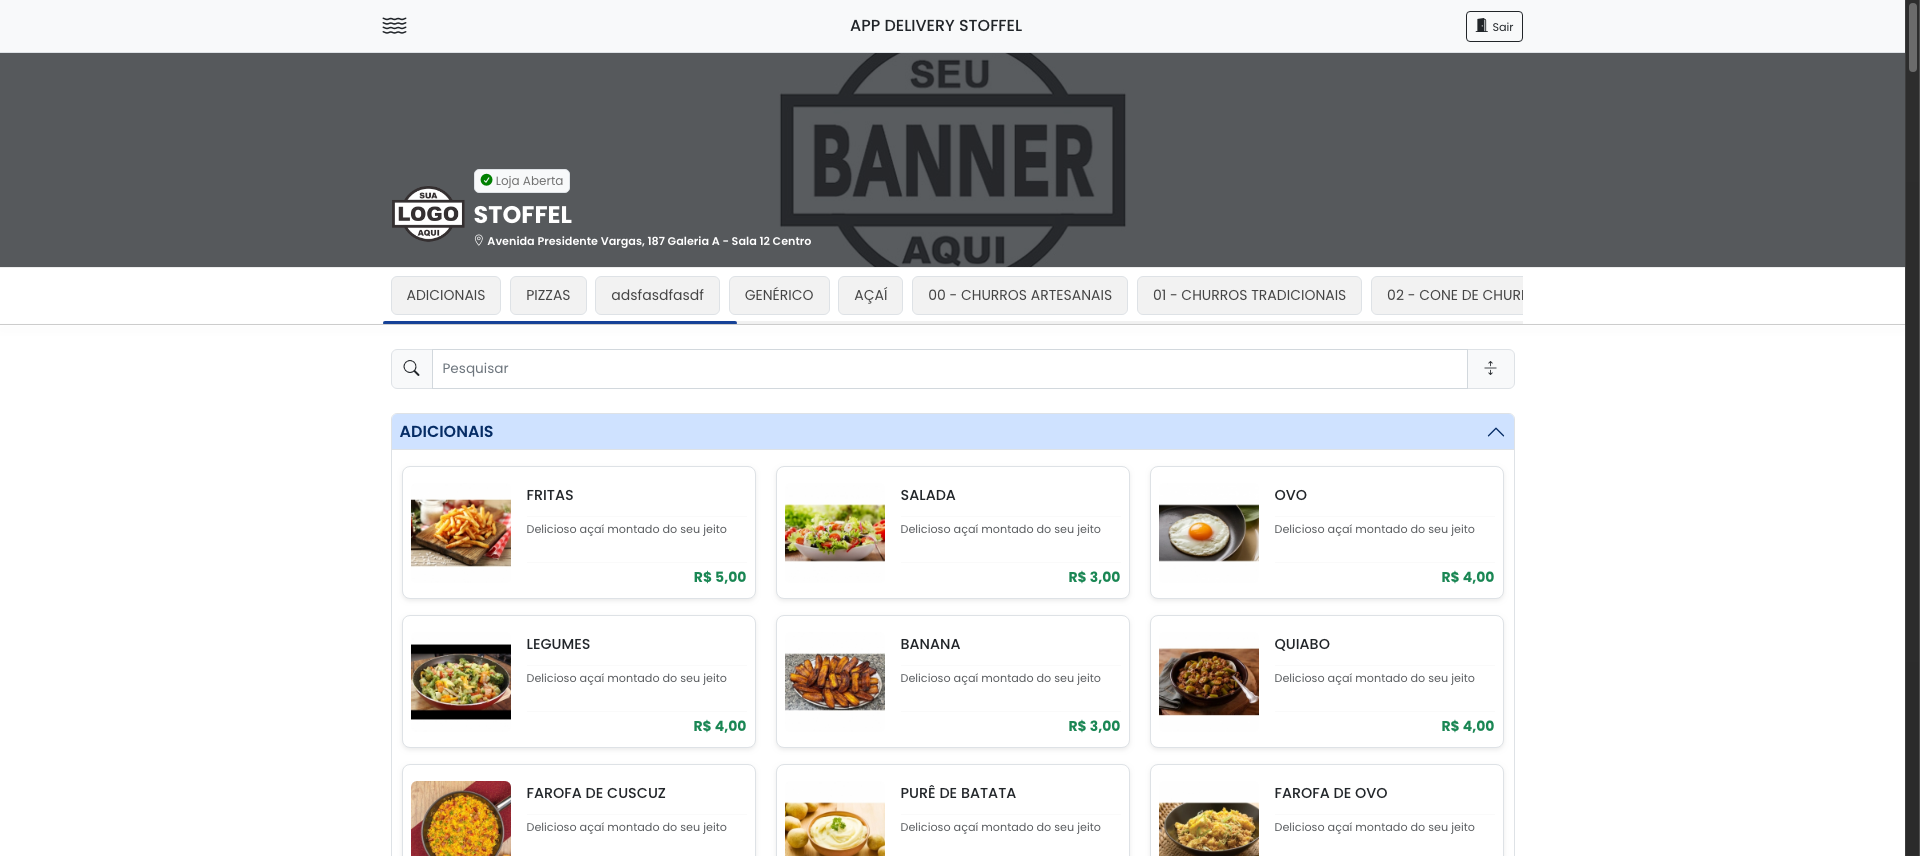This screenshot has height=856, width=1920.
Task: Click the FAROFA DE CUSCUZ item name
Action: (596, 794)
